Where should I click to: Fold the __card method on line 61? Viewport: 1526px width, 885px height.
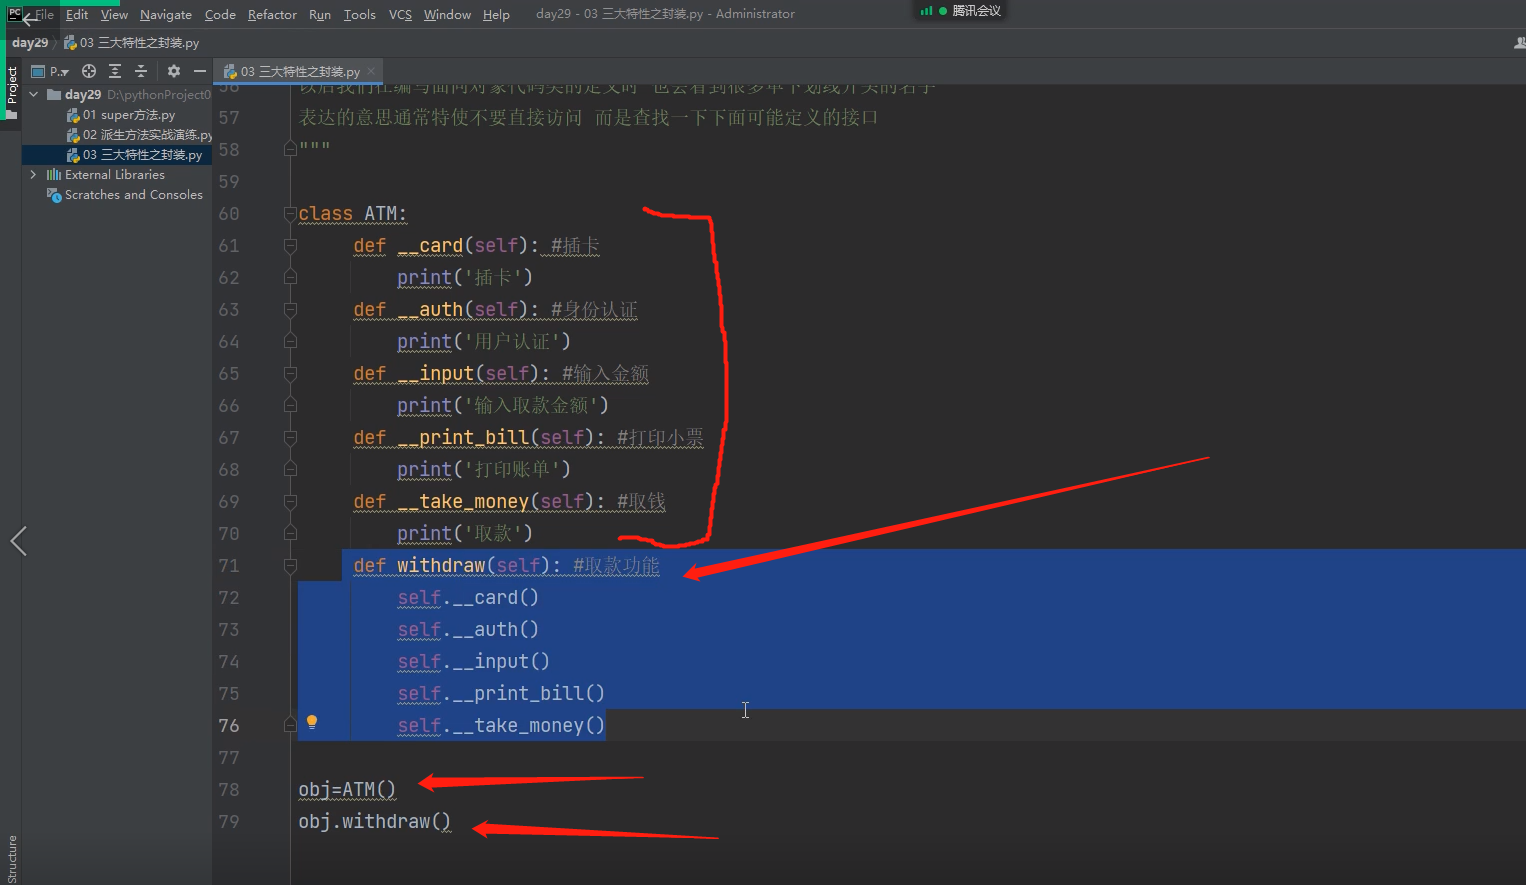coord(290,246)
